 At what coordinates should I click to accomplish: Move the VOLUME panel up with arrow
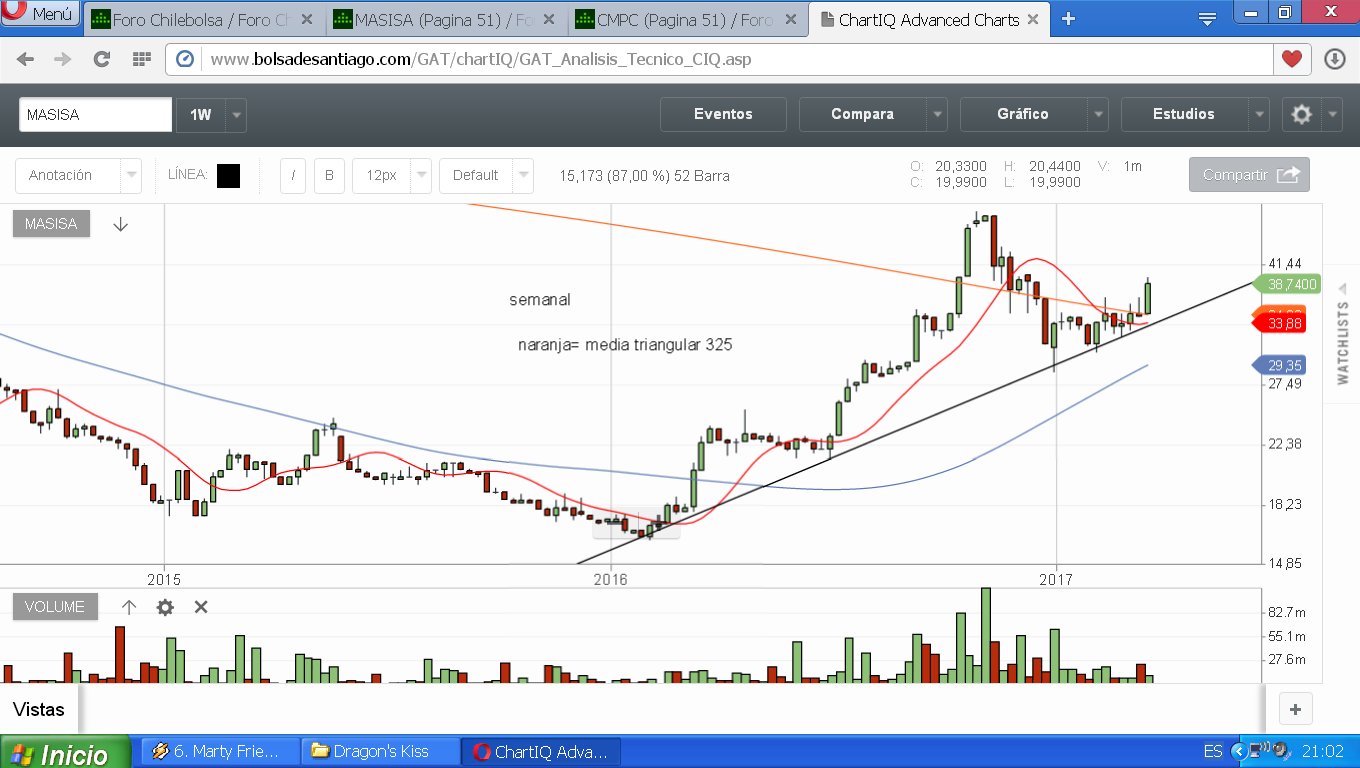(129, 607)
